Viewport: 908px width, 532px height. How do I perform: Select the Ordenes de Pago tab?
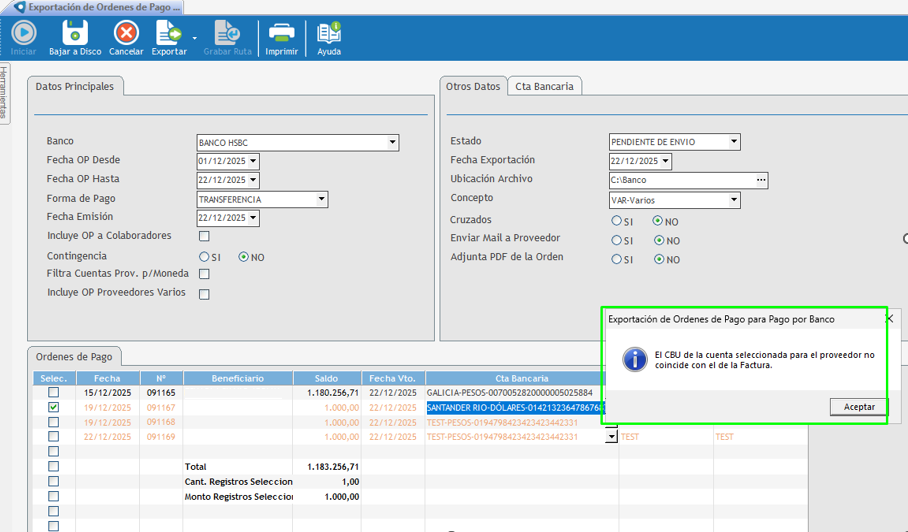tap(75, 357)
